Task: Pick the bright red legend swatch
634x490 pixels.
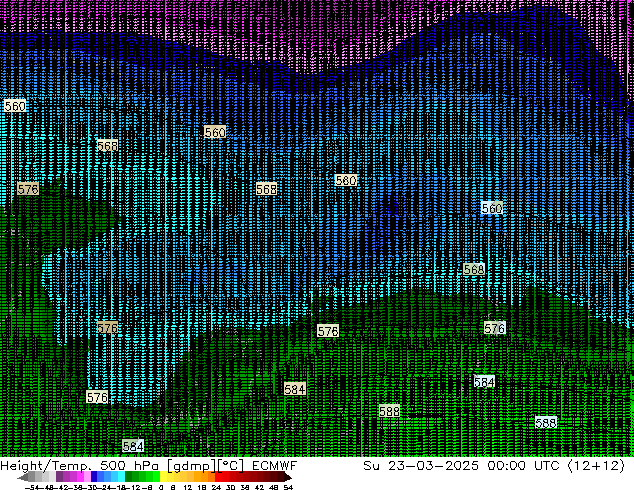Action: click(218, 477)
